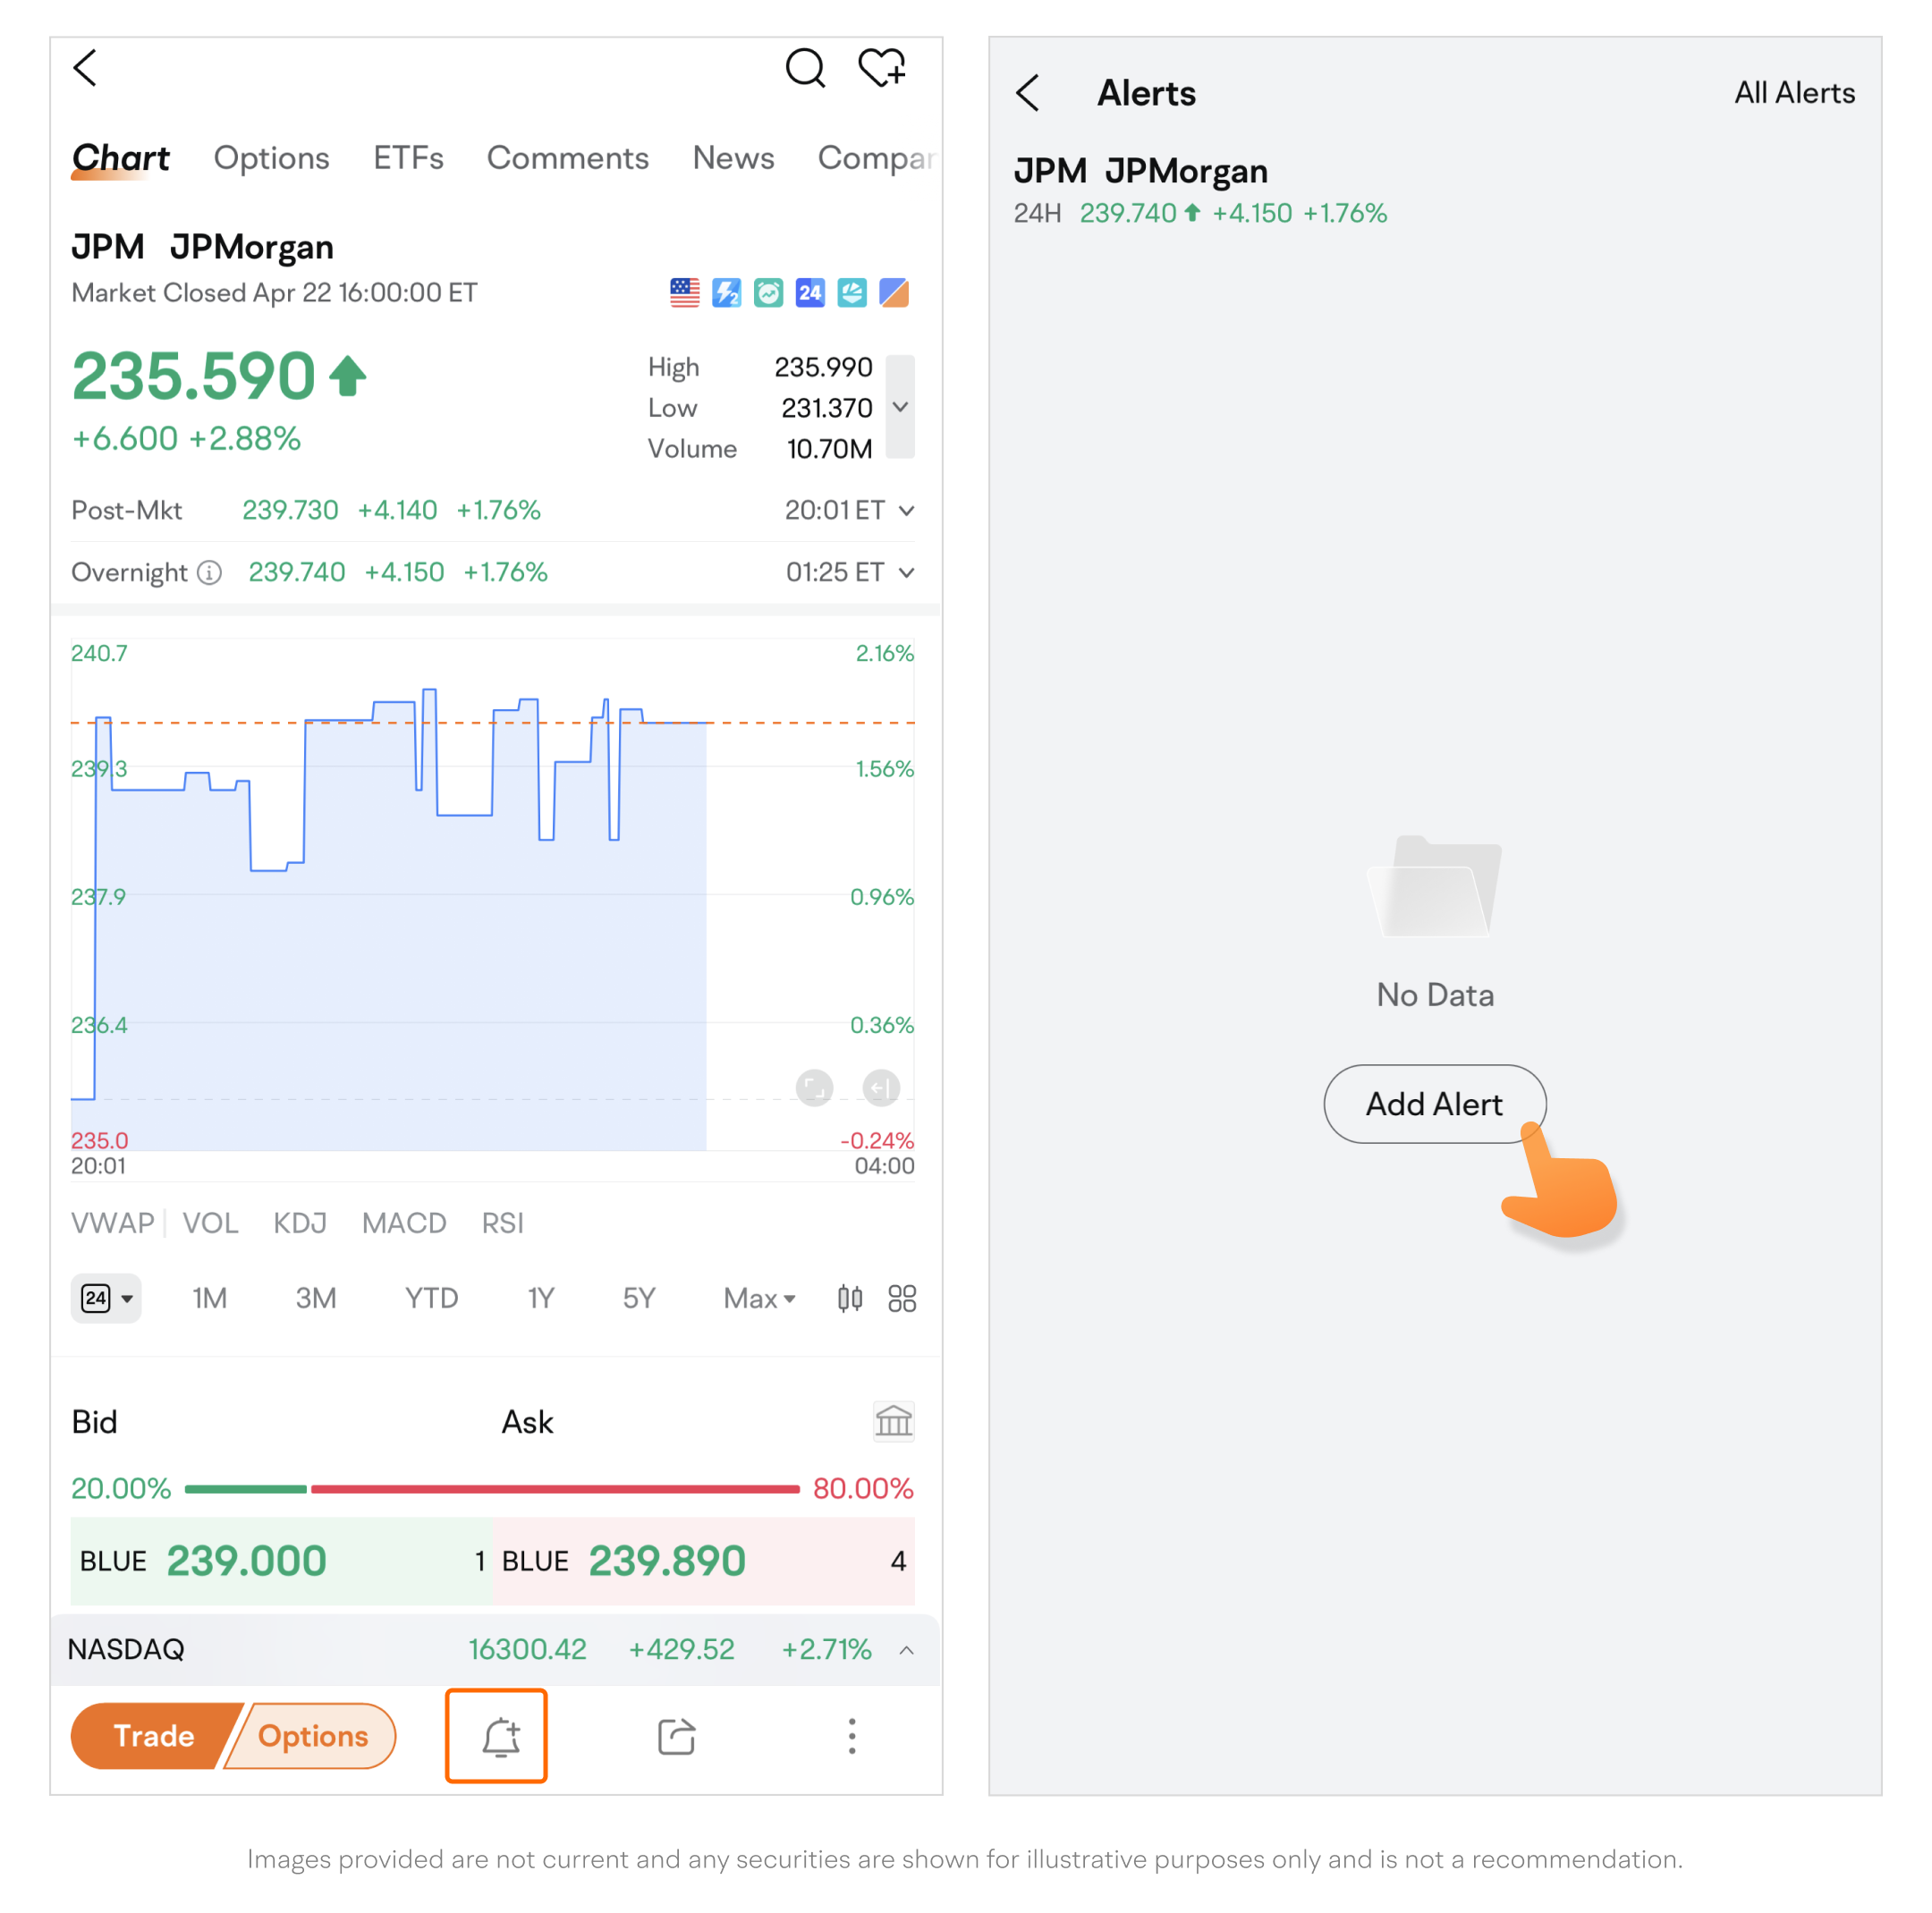Tap the search magnifier icon
The width and height of the screenshot is (1932, 1913).
click(x=804, y=69)
